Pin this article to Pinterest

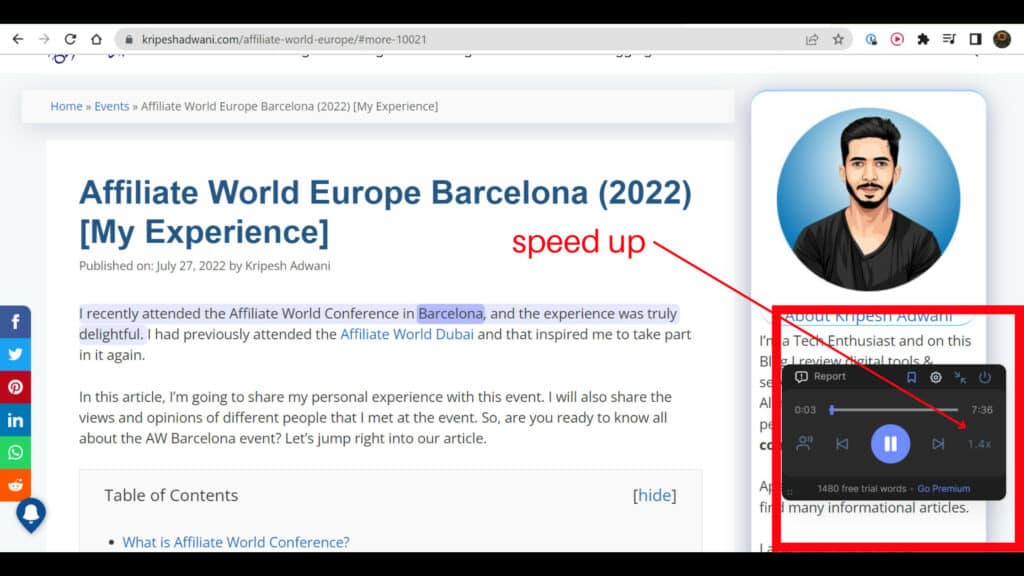point(15,387)
